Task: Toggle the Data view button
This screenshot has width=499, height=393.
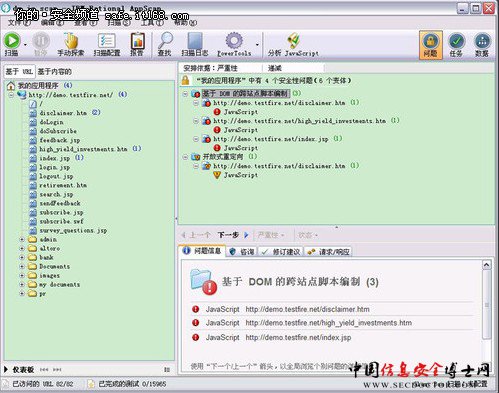Action: point(482,45)
